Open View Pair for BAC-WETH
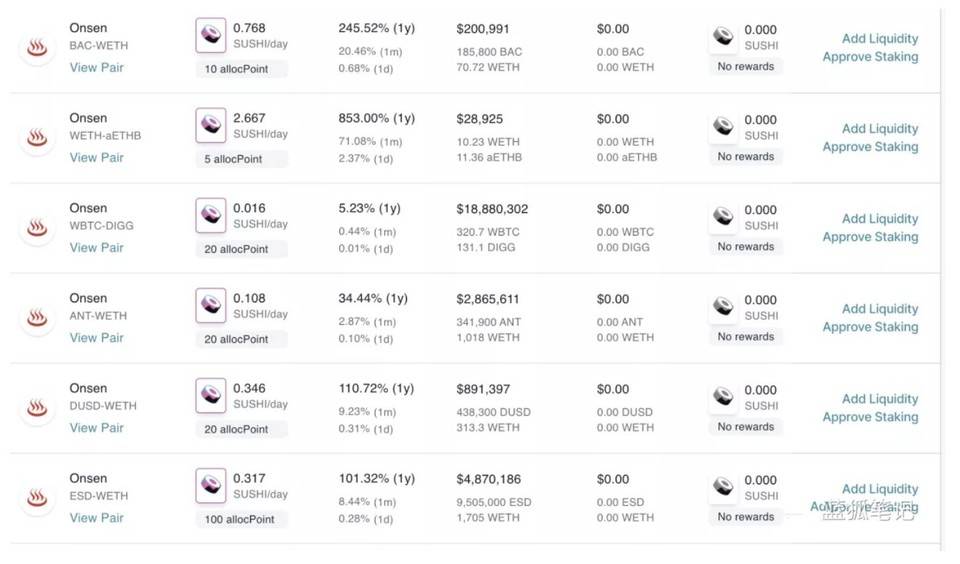Viewport: 960px width, 564px height. [x=96, y=67]
